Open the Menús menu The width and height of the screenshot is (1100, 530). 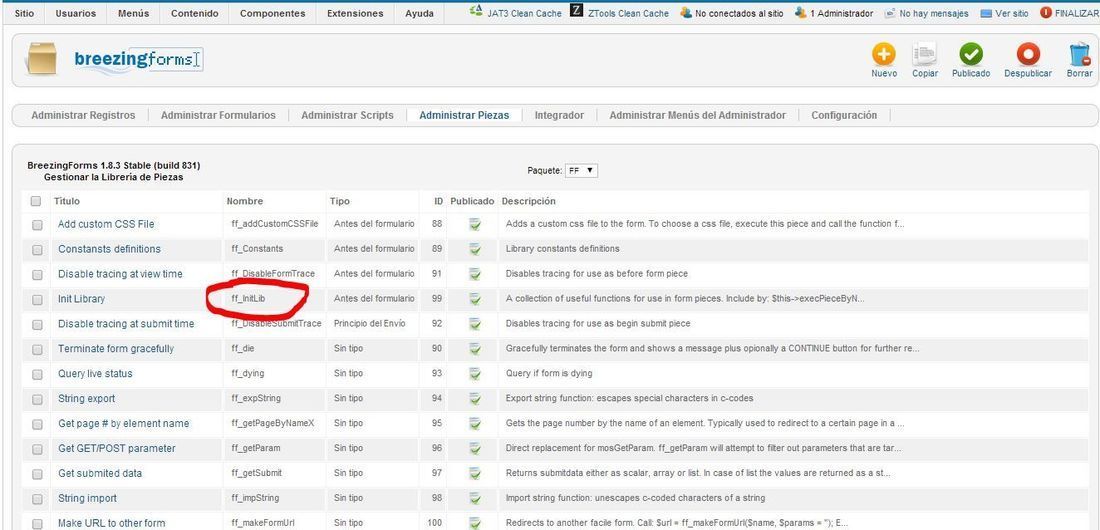coord(133,13)
